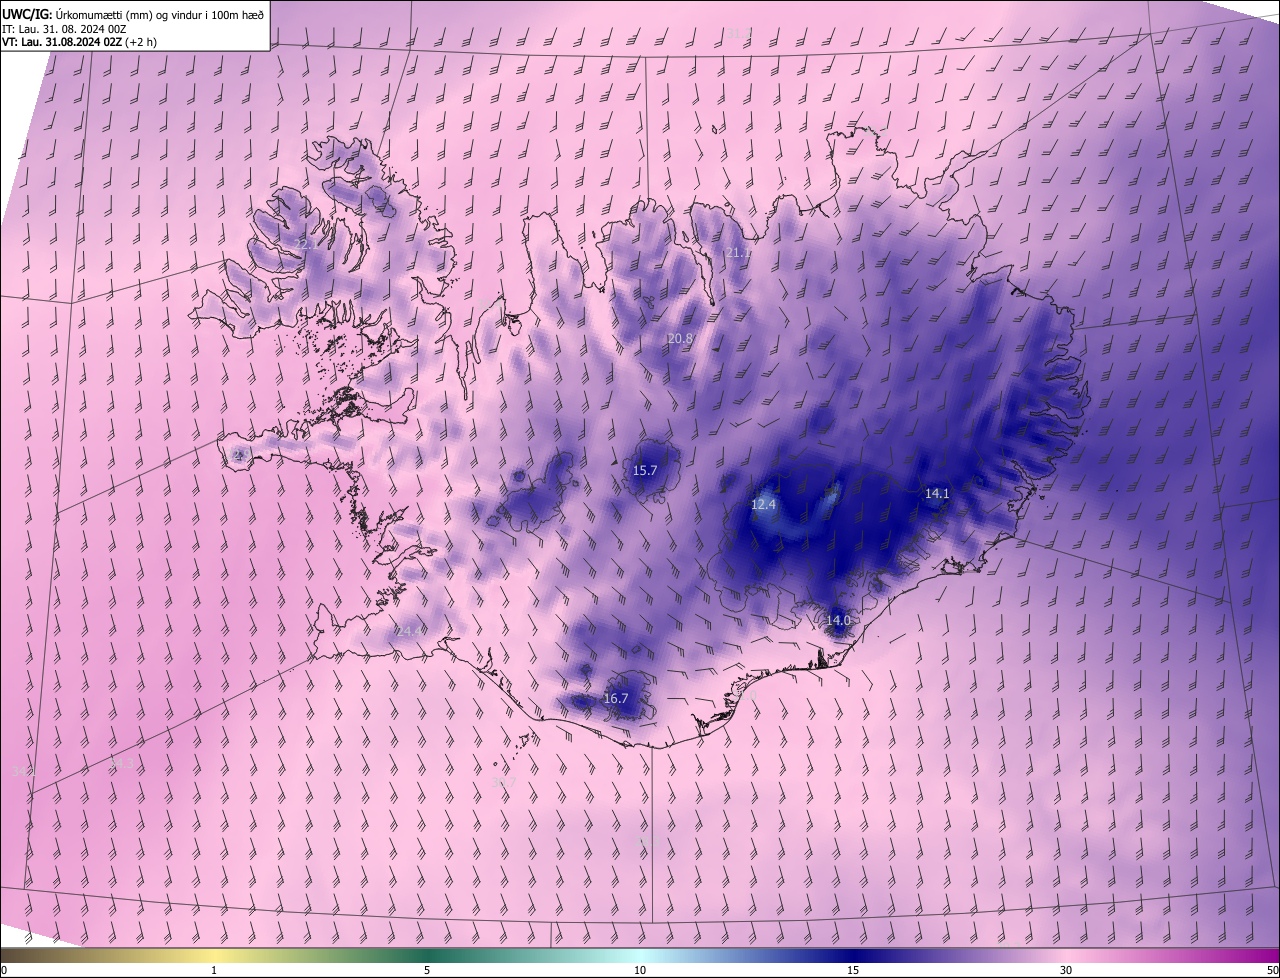Click the 16.7 value on the map
1280x978 pixels.
pos(616,698)
